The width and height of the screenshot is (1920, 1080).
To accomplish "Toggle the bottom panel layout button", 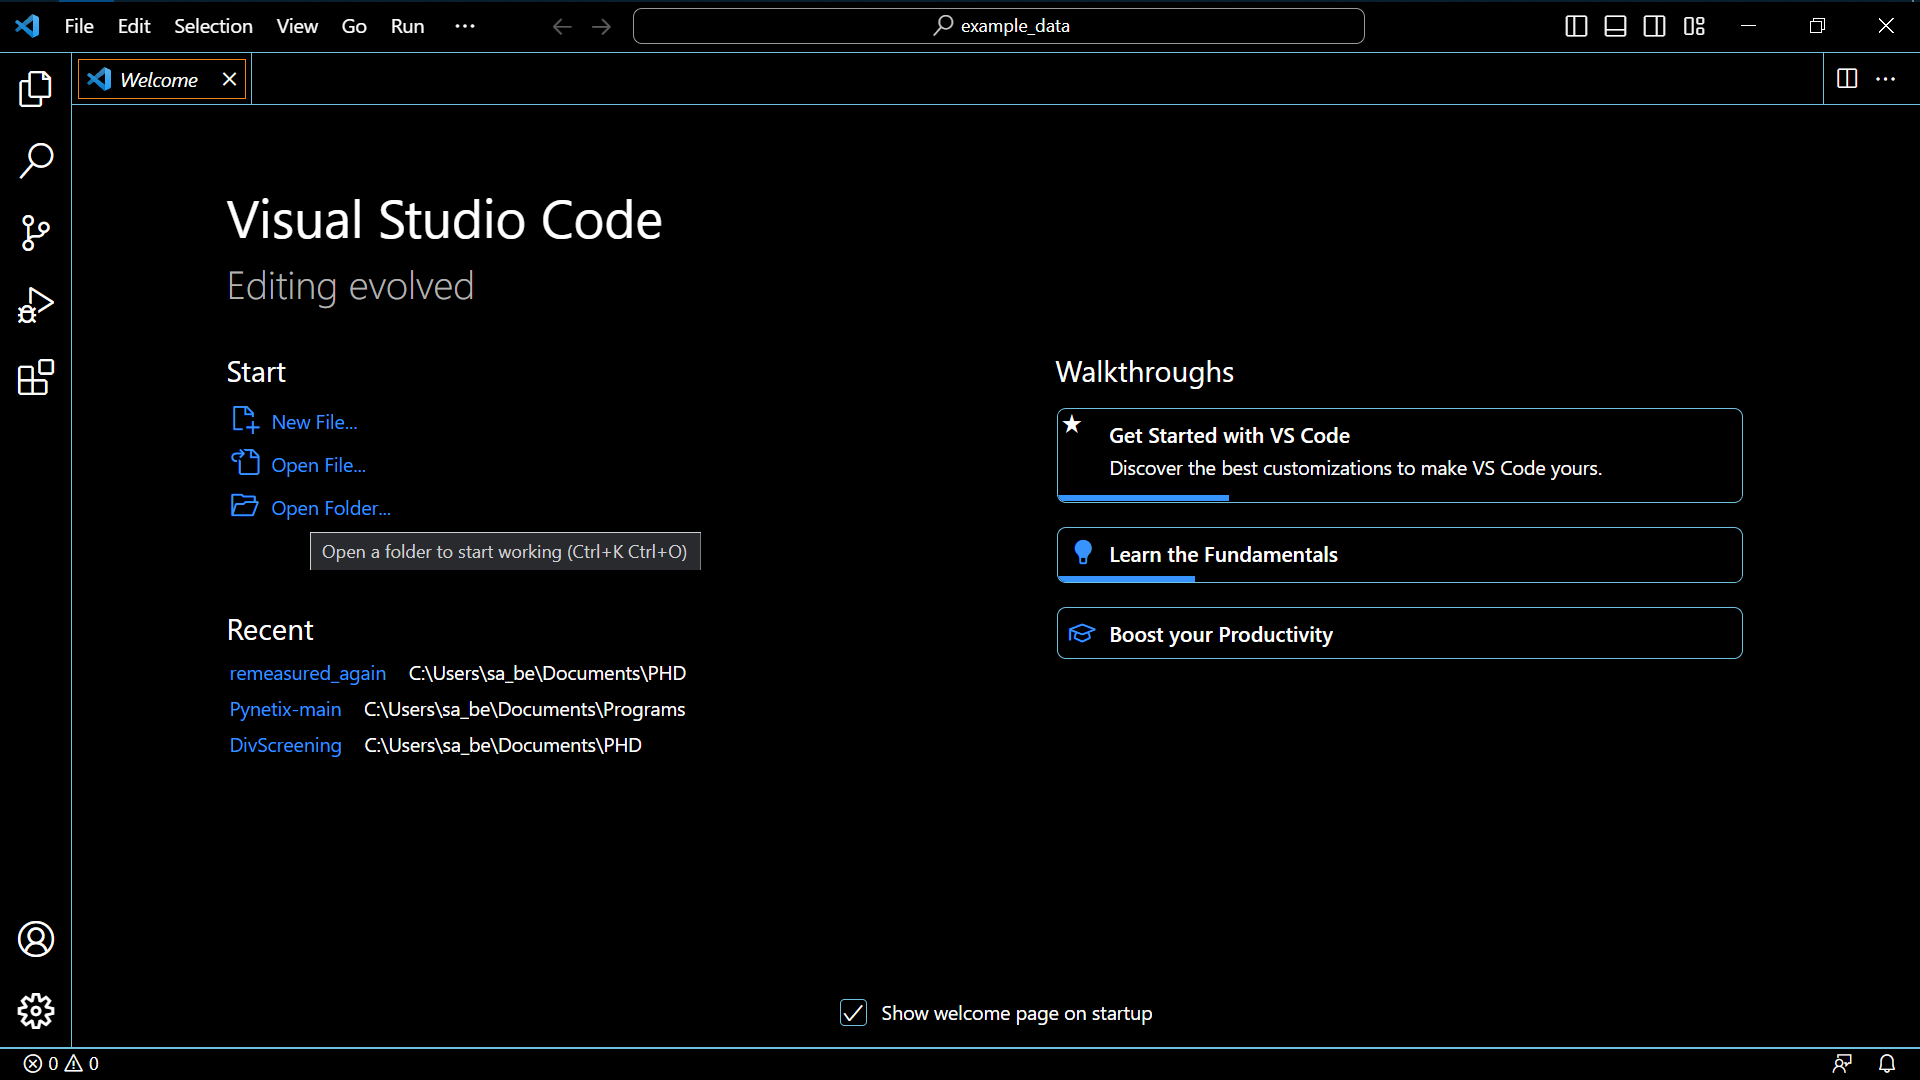I will (x=1615, y=26).
